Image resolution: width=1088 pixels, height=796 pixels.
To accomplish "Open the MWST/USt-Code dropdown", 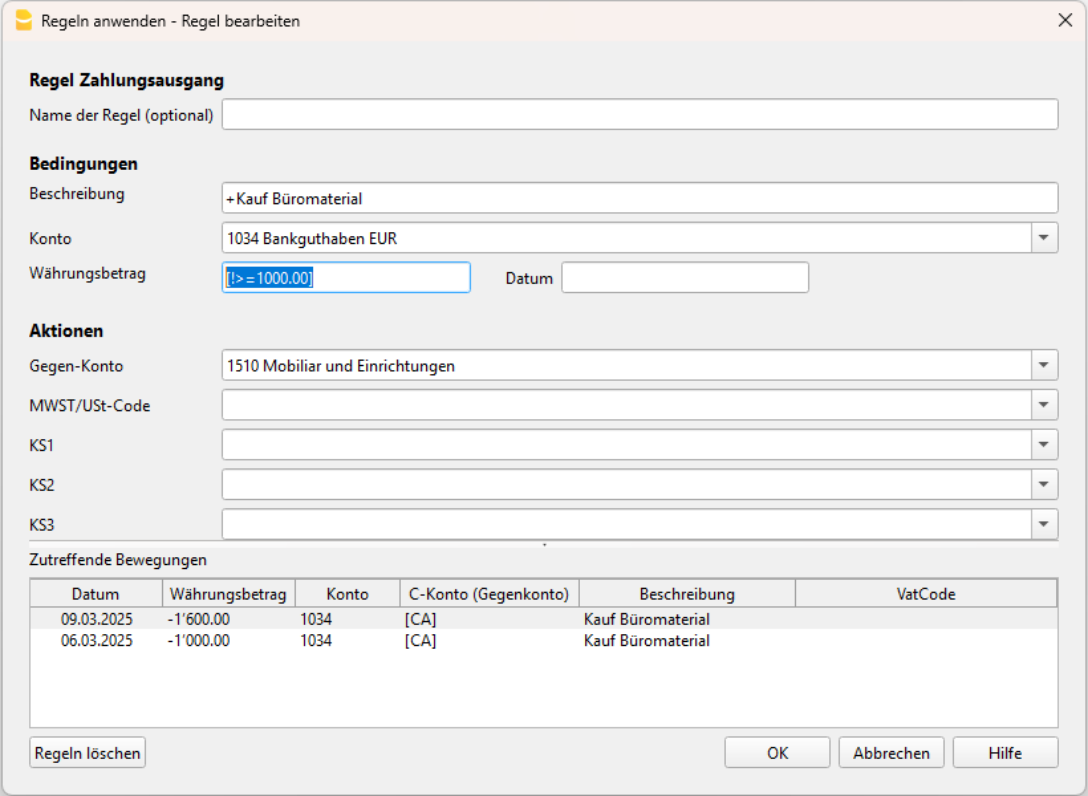I will pos(1044,405).
